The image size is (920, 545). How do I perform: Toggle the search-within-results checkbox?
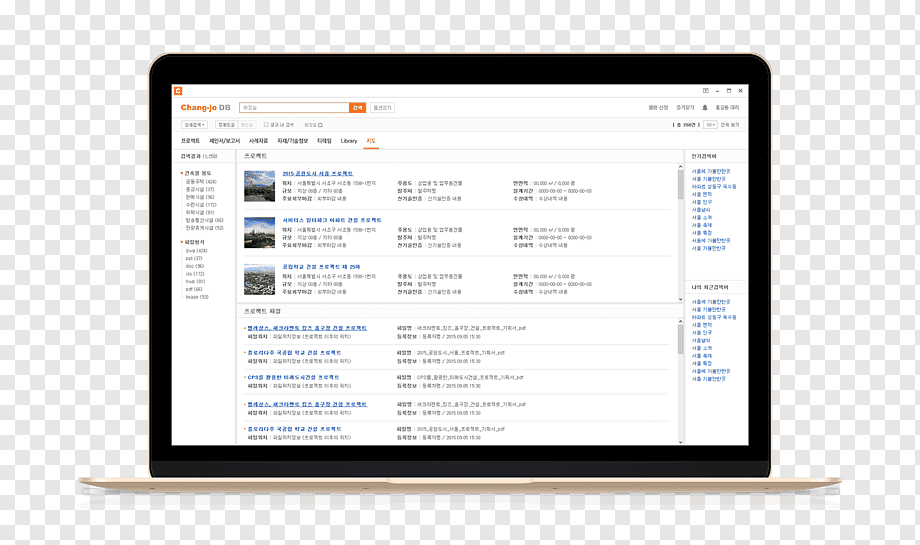tap(266, 125)
